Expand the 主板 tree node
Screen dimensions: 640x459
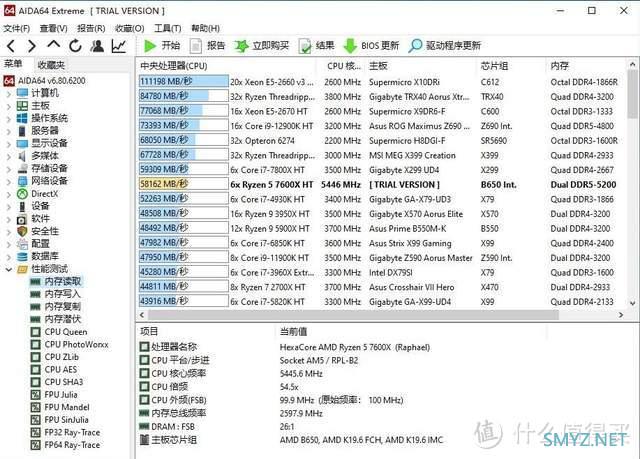click(x=9, y=106)
